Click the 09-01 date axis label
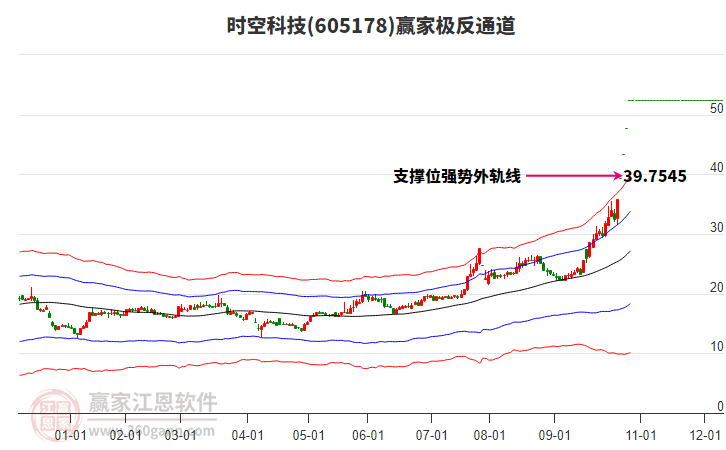 click(554, 435)
